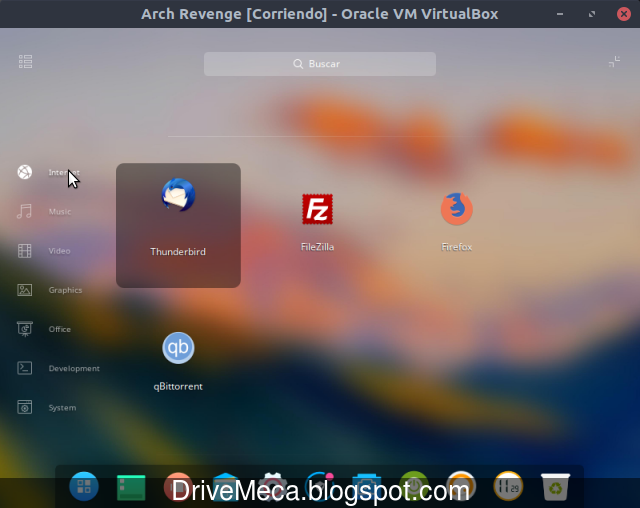Click the launcher icon in the dock

coord(84,486)
